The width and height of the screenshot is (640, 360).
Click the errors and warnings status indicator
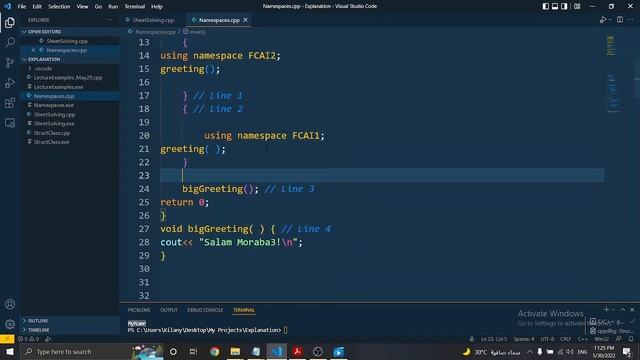[x=28, y=339]
